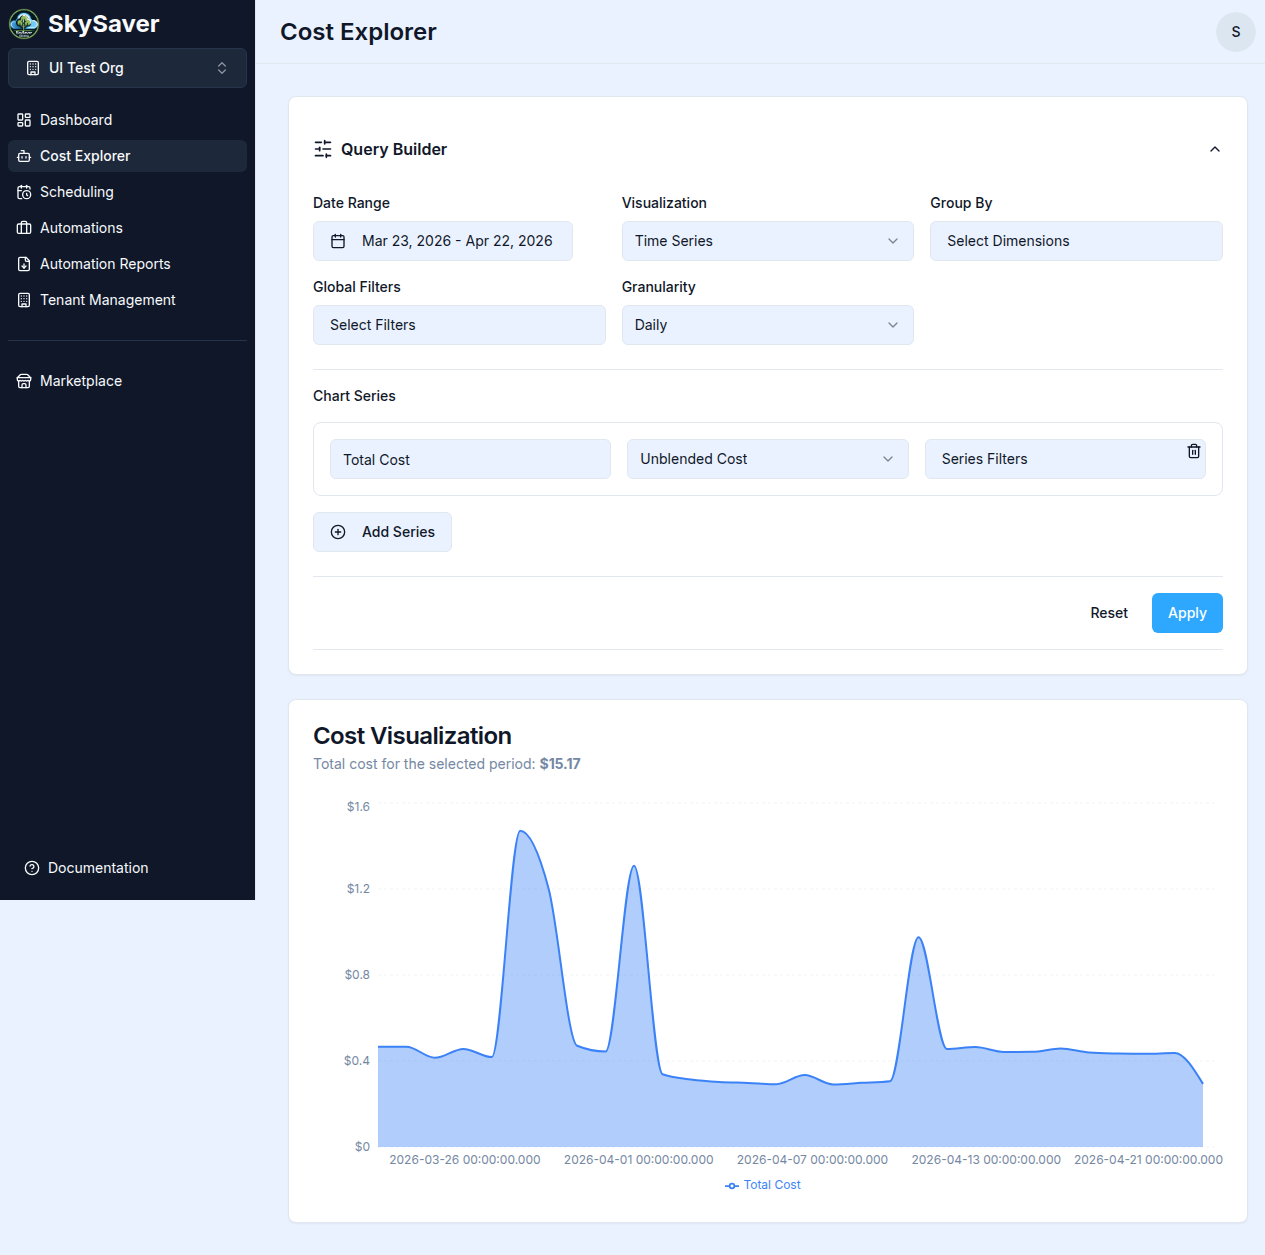Click the calendar icon in Date Range
Viewport: 1265px width, 1255px height.
tap(338, 241)
